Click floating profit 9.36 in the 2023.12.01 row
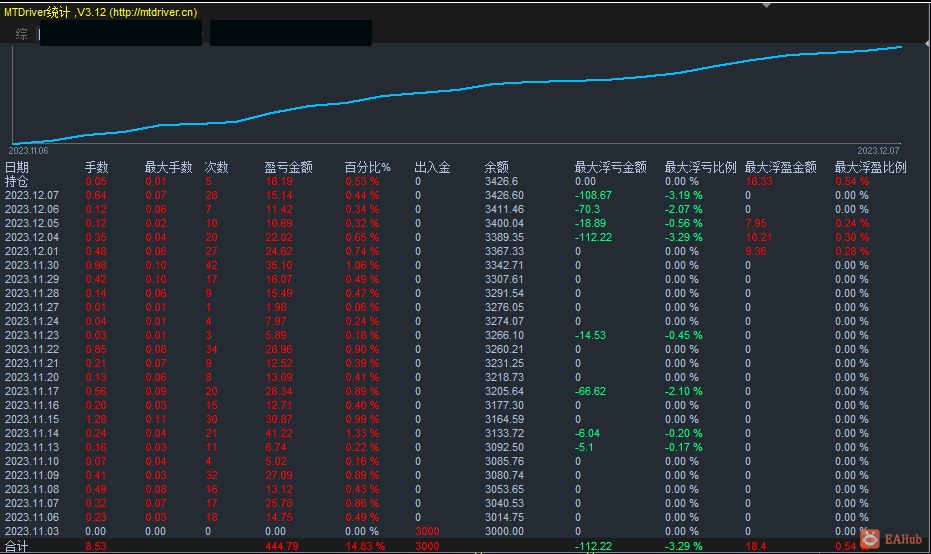 [756, 251]
